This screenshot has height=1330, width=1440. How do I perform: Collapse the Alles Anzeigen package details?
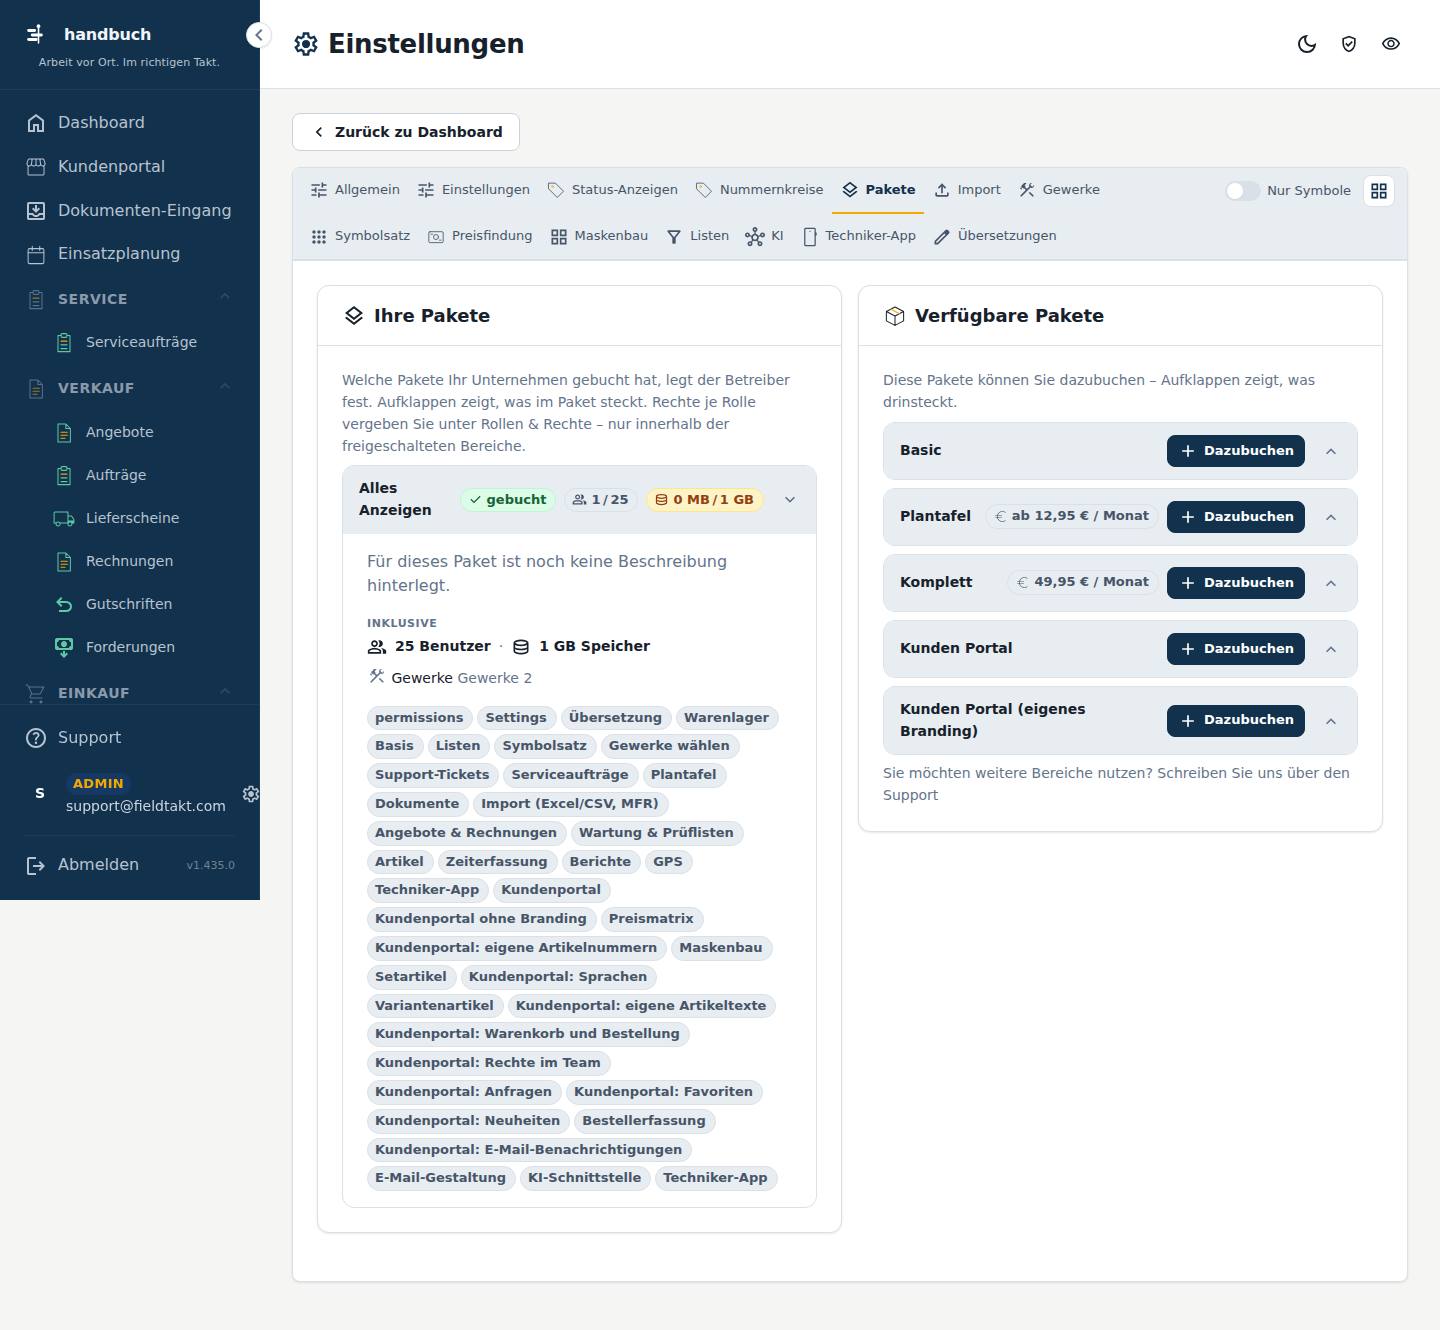790,500
